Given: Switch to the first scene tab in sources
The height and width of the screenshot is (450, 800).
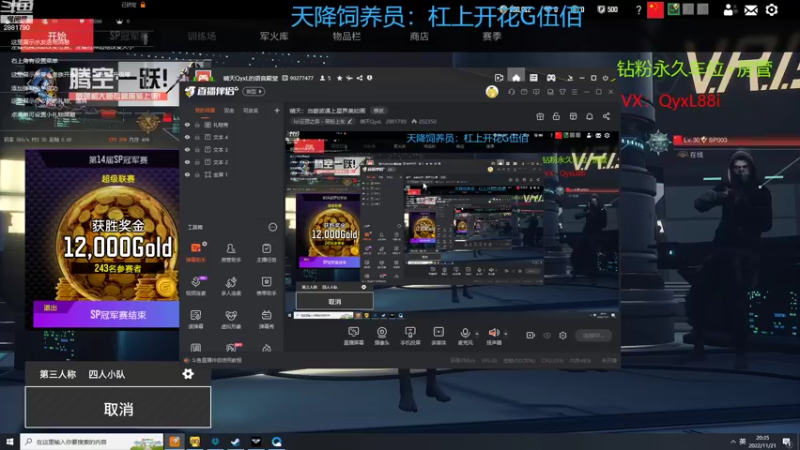Looking at the screenshot, I should click(x=205, y=110).
